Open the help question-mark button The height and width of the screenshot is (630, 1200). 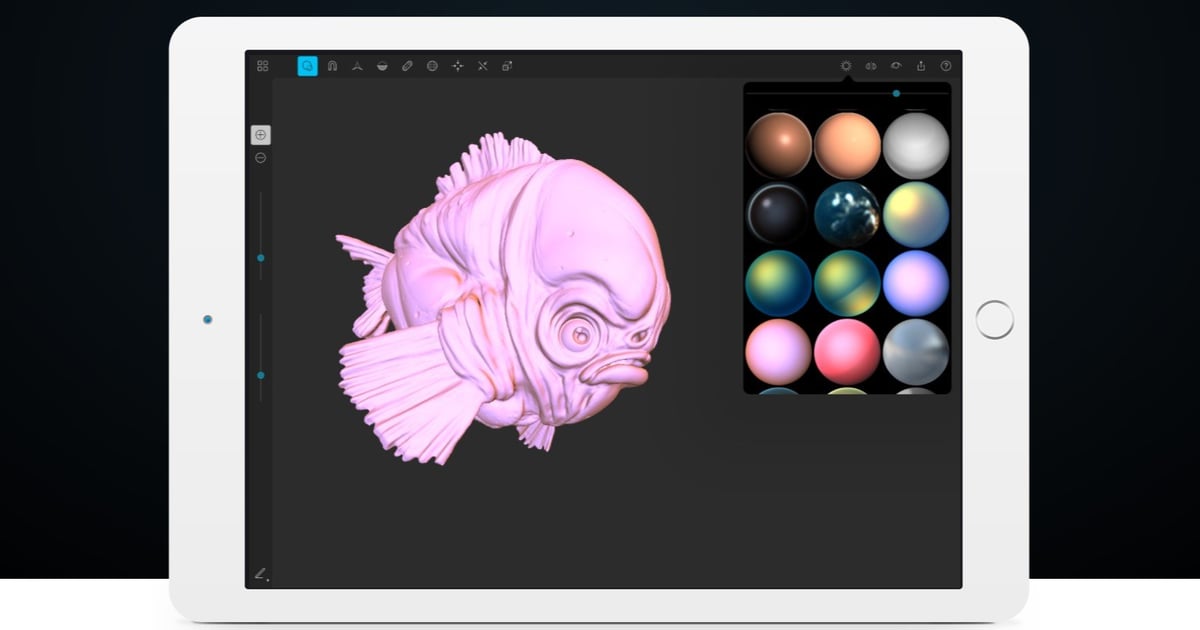pos(943,65)
